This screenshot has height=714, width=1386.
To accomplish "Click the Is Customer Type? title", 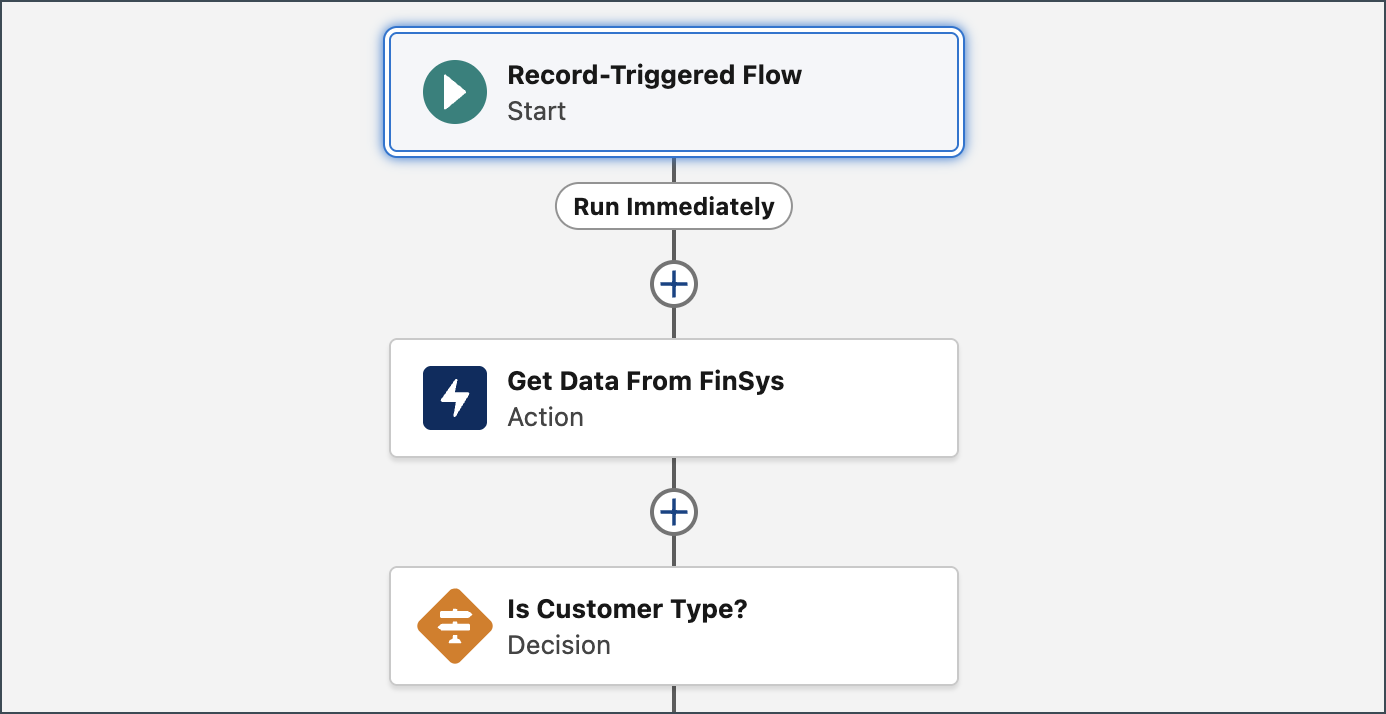I will pos(627,609).
